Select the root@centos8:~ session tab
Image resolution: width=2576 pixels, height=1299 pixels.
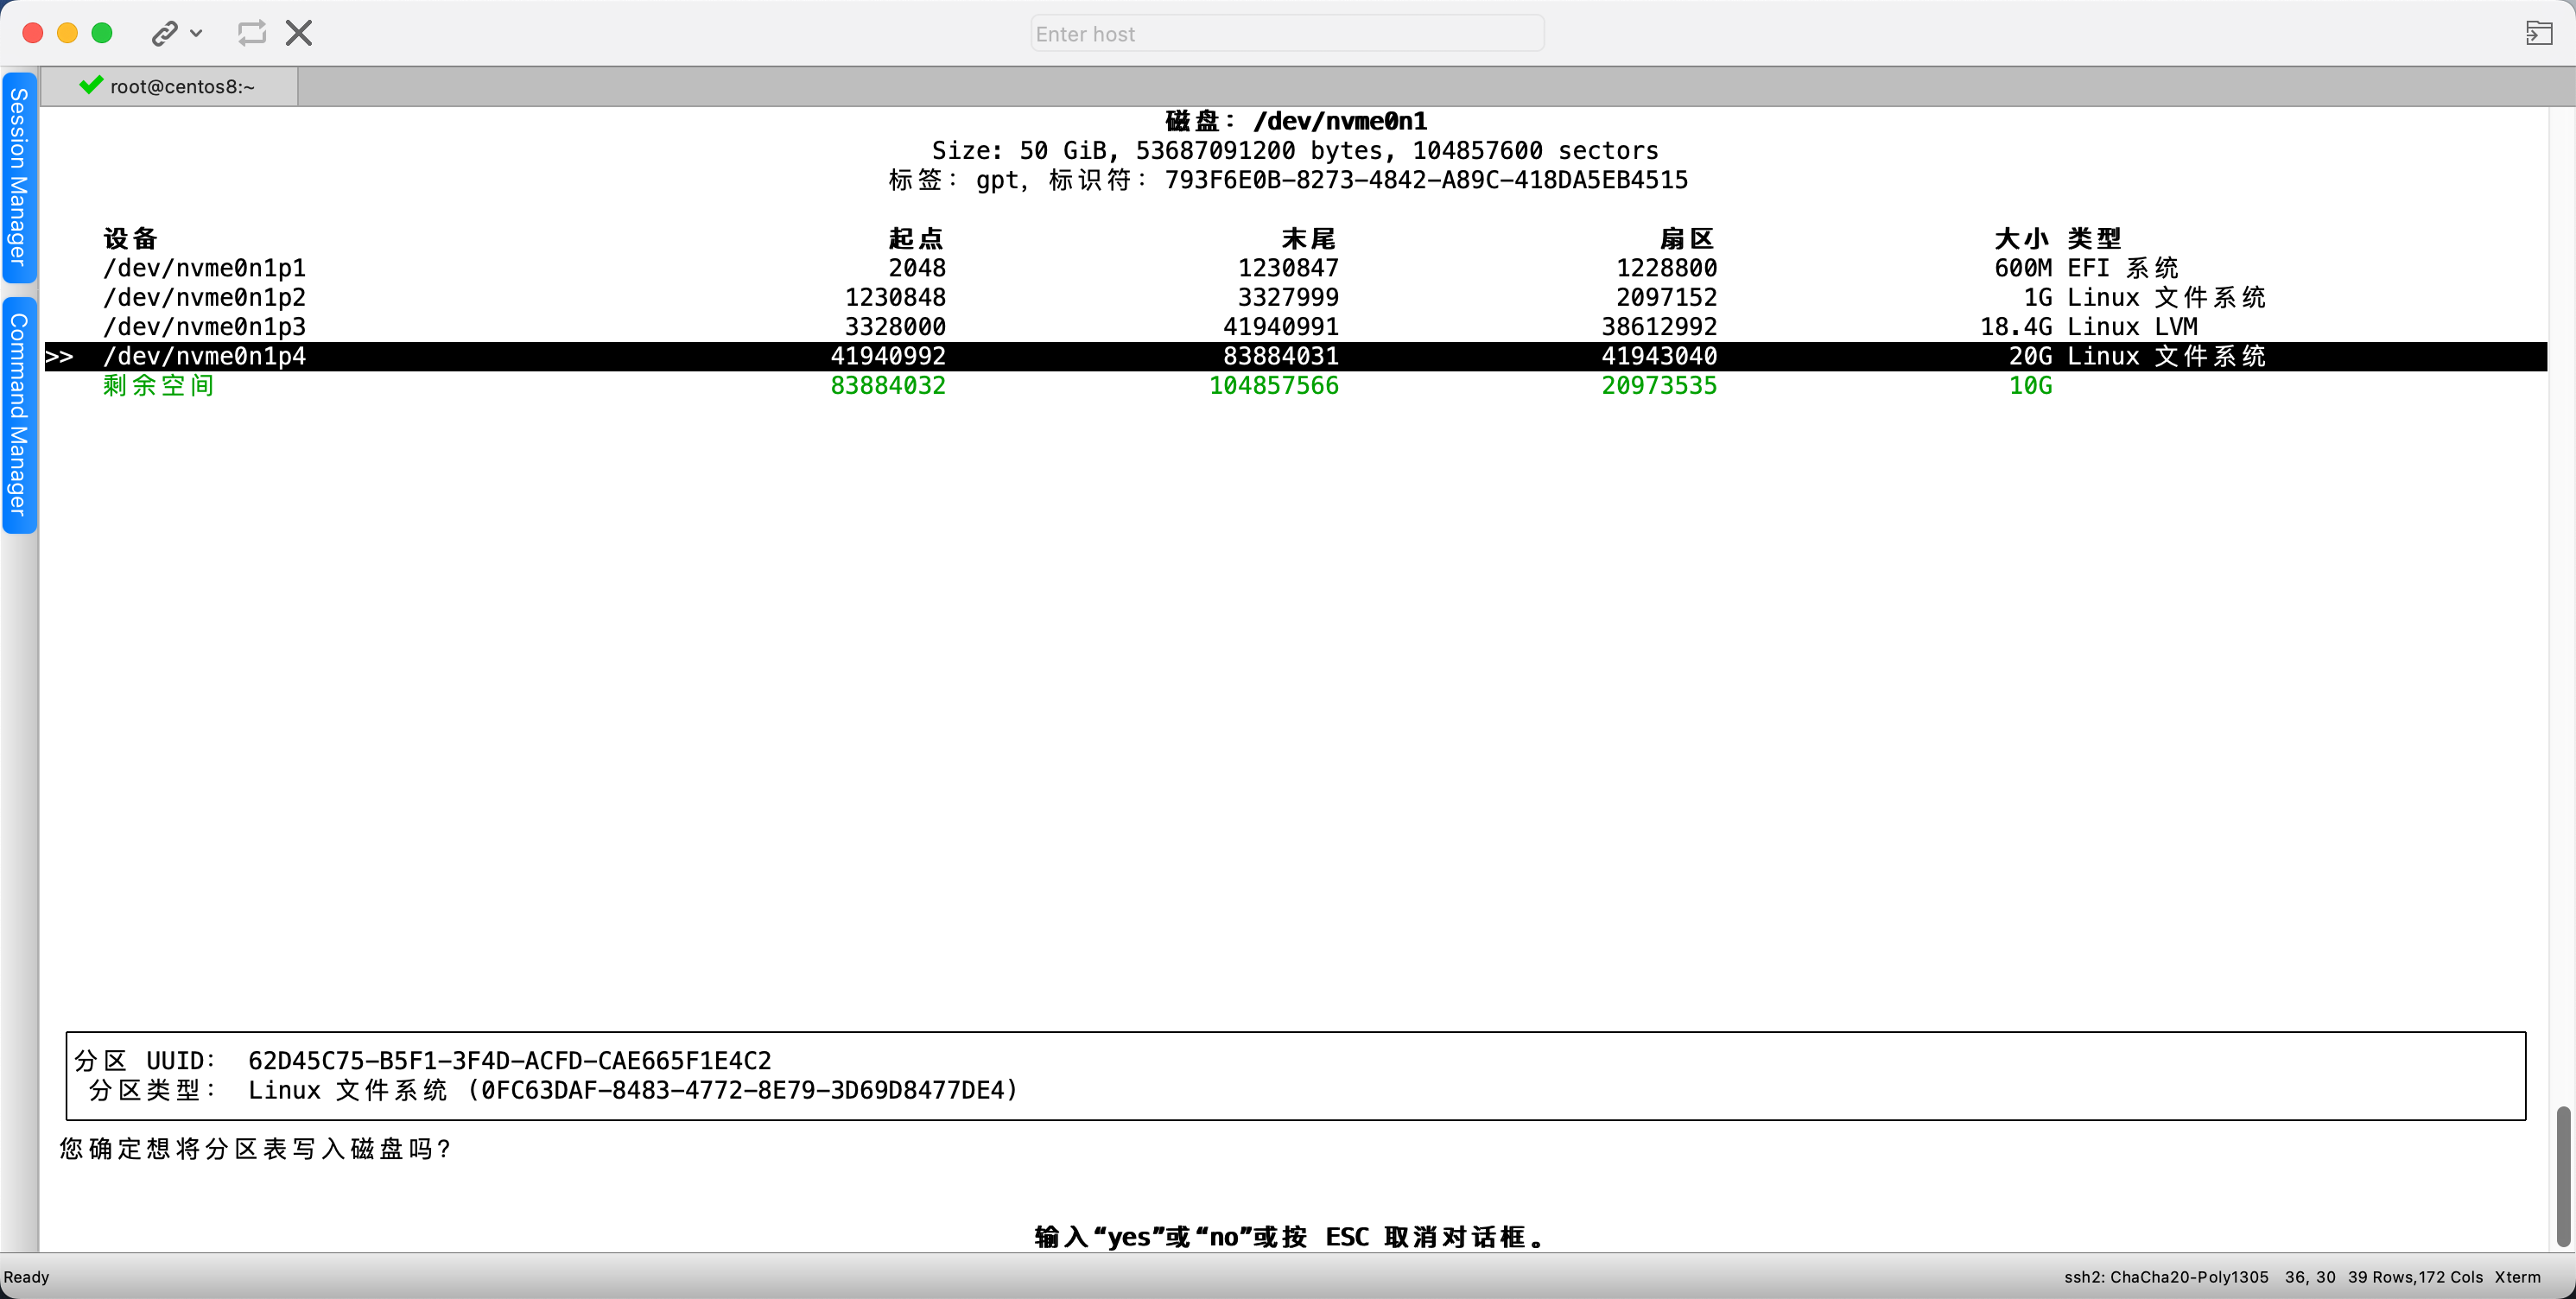(x=182, y=87)
